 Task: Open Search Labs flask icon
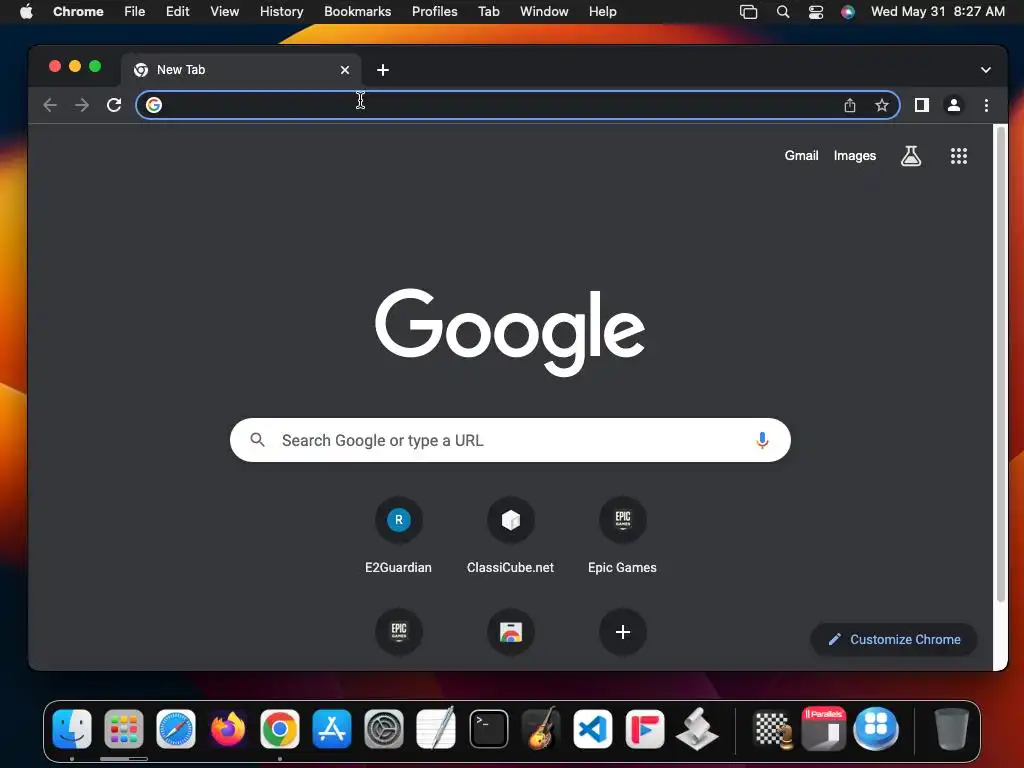click(x=911, y=155)
